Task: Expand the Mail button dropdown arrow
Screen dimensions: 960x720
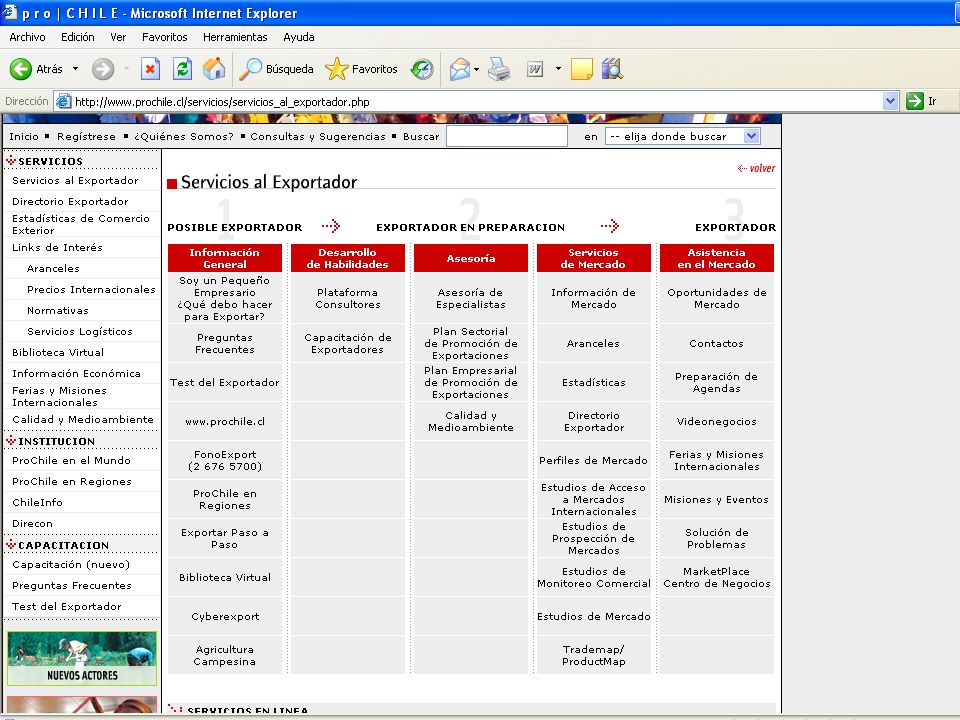Action: tap(476, 69)
